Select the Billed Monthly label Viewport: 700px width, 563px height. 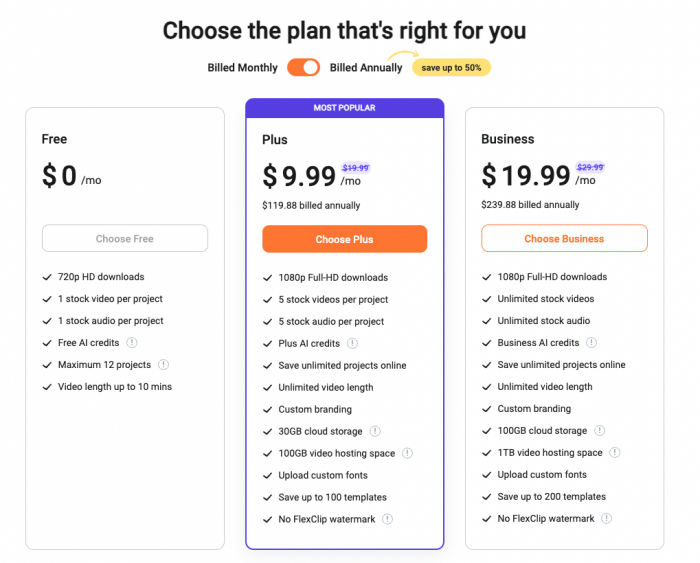pos(242,67)
